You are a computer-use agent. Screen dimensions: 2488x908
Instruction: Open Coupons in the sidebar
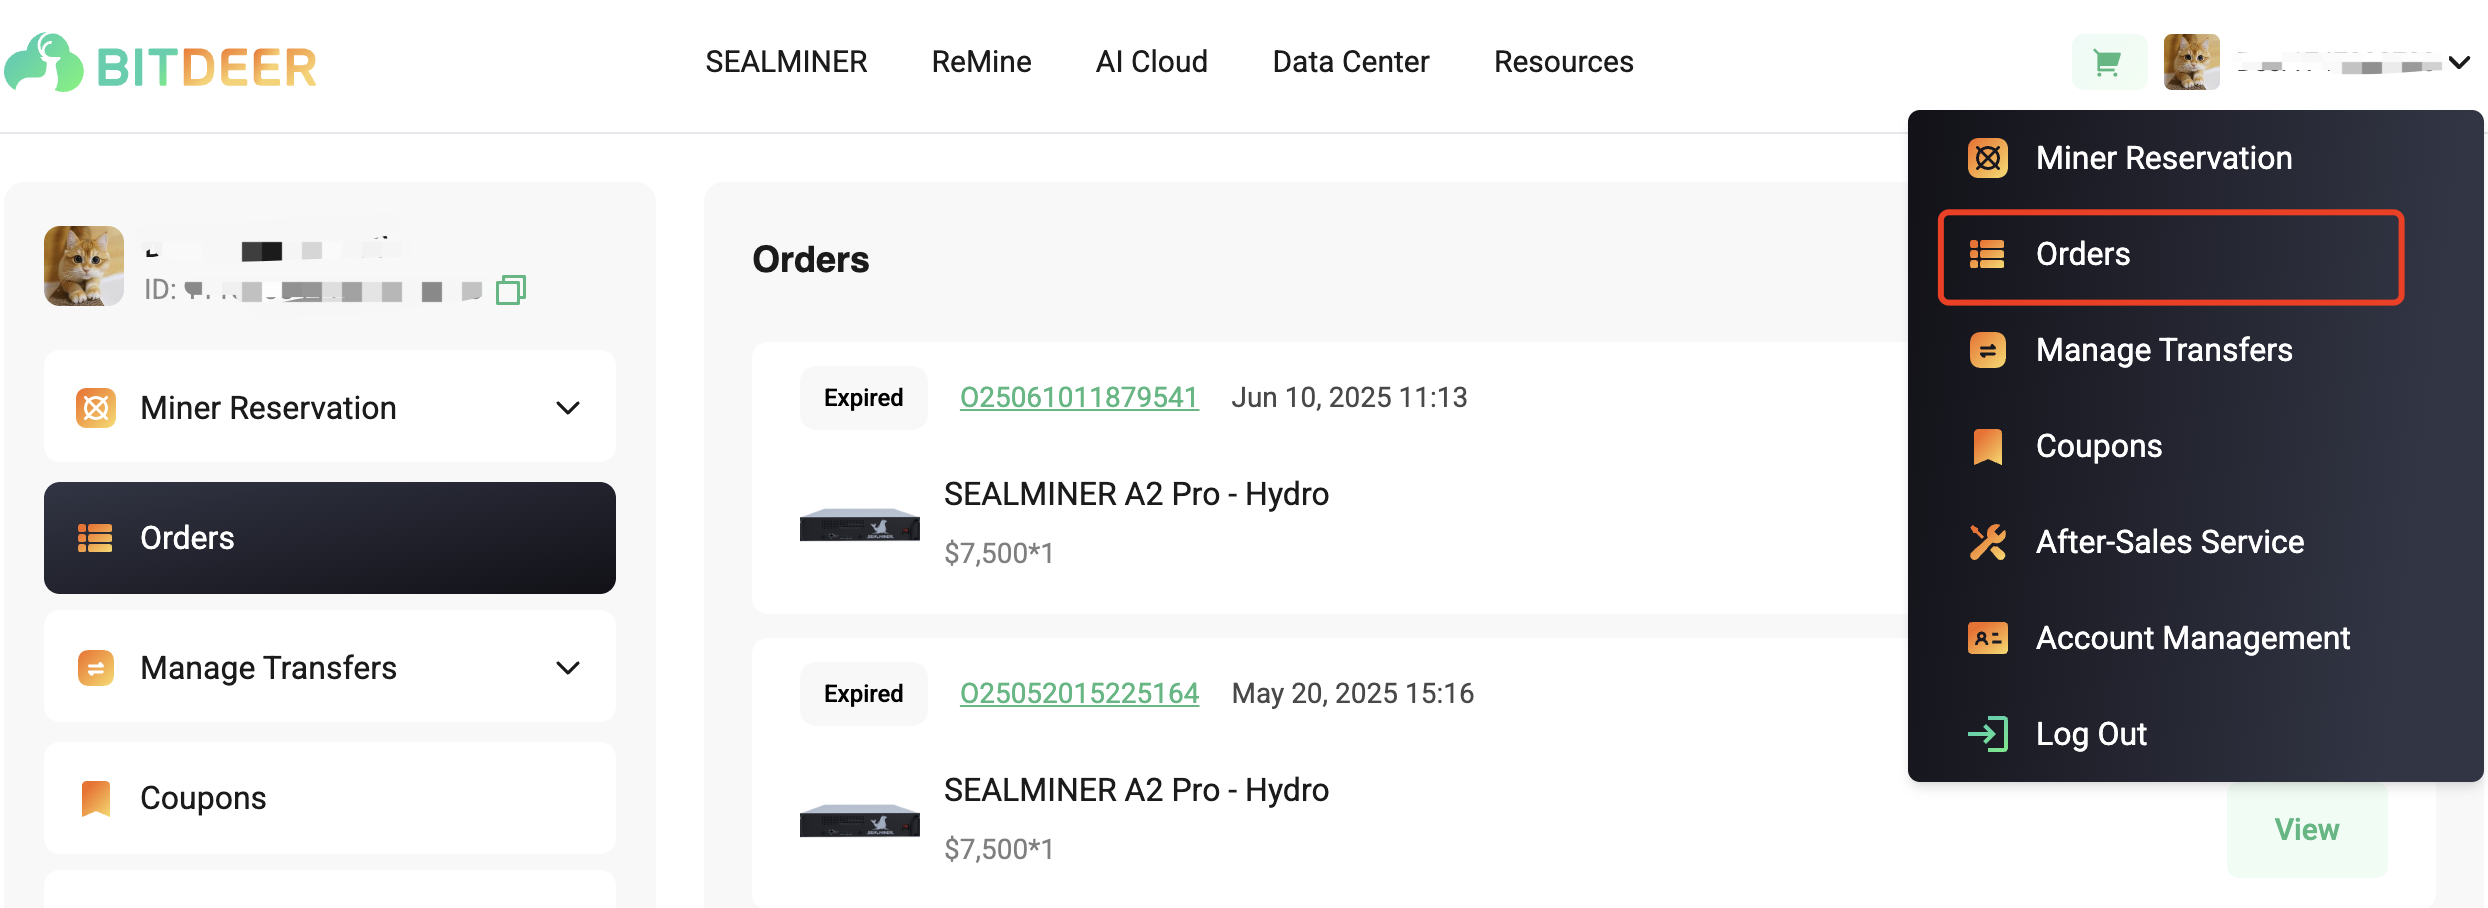coord(330,798)
